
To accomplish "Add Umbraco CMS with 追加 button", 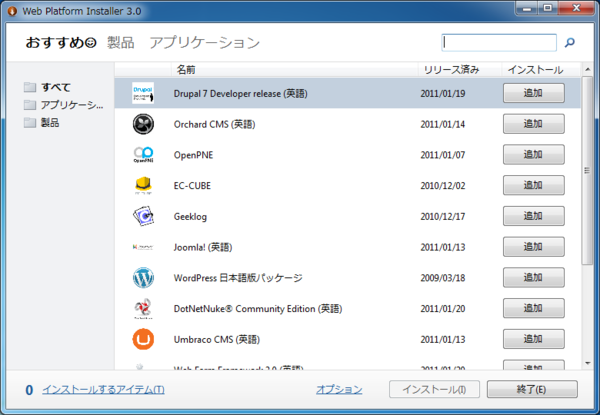I will (x=533, y=339).
